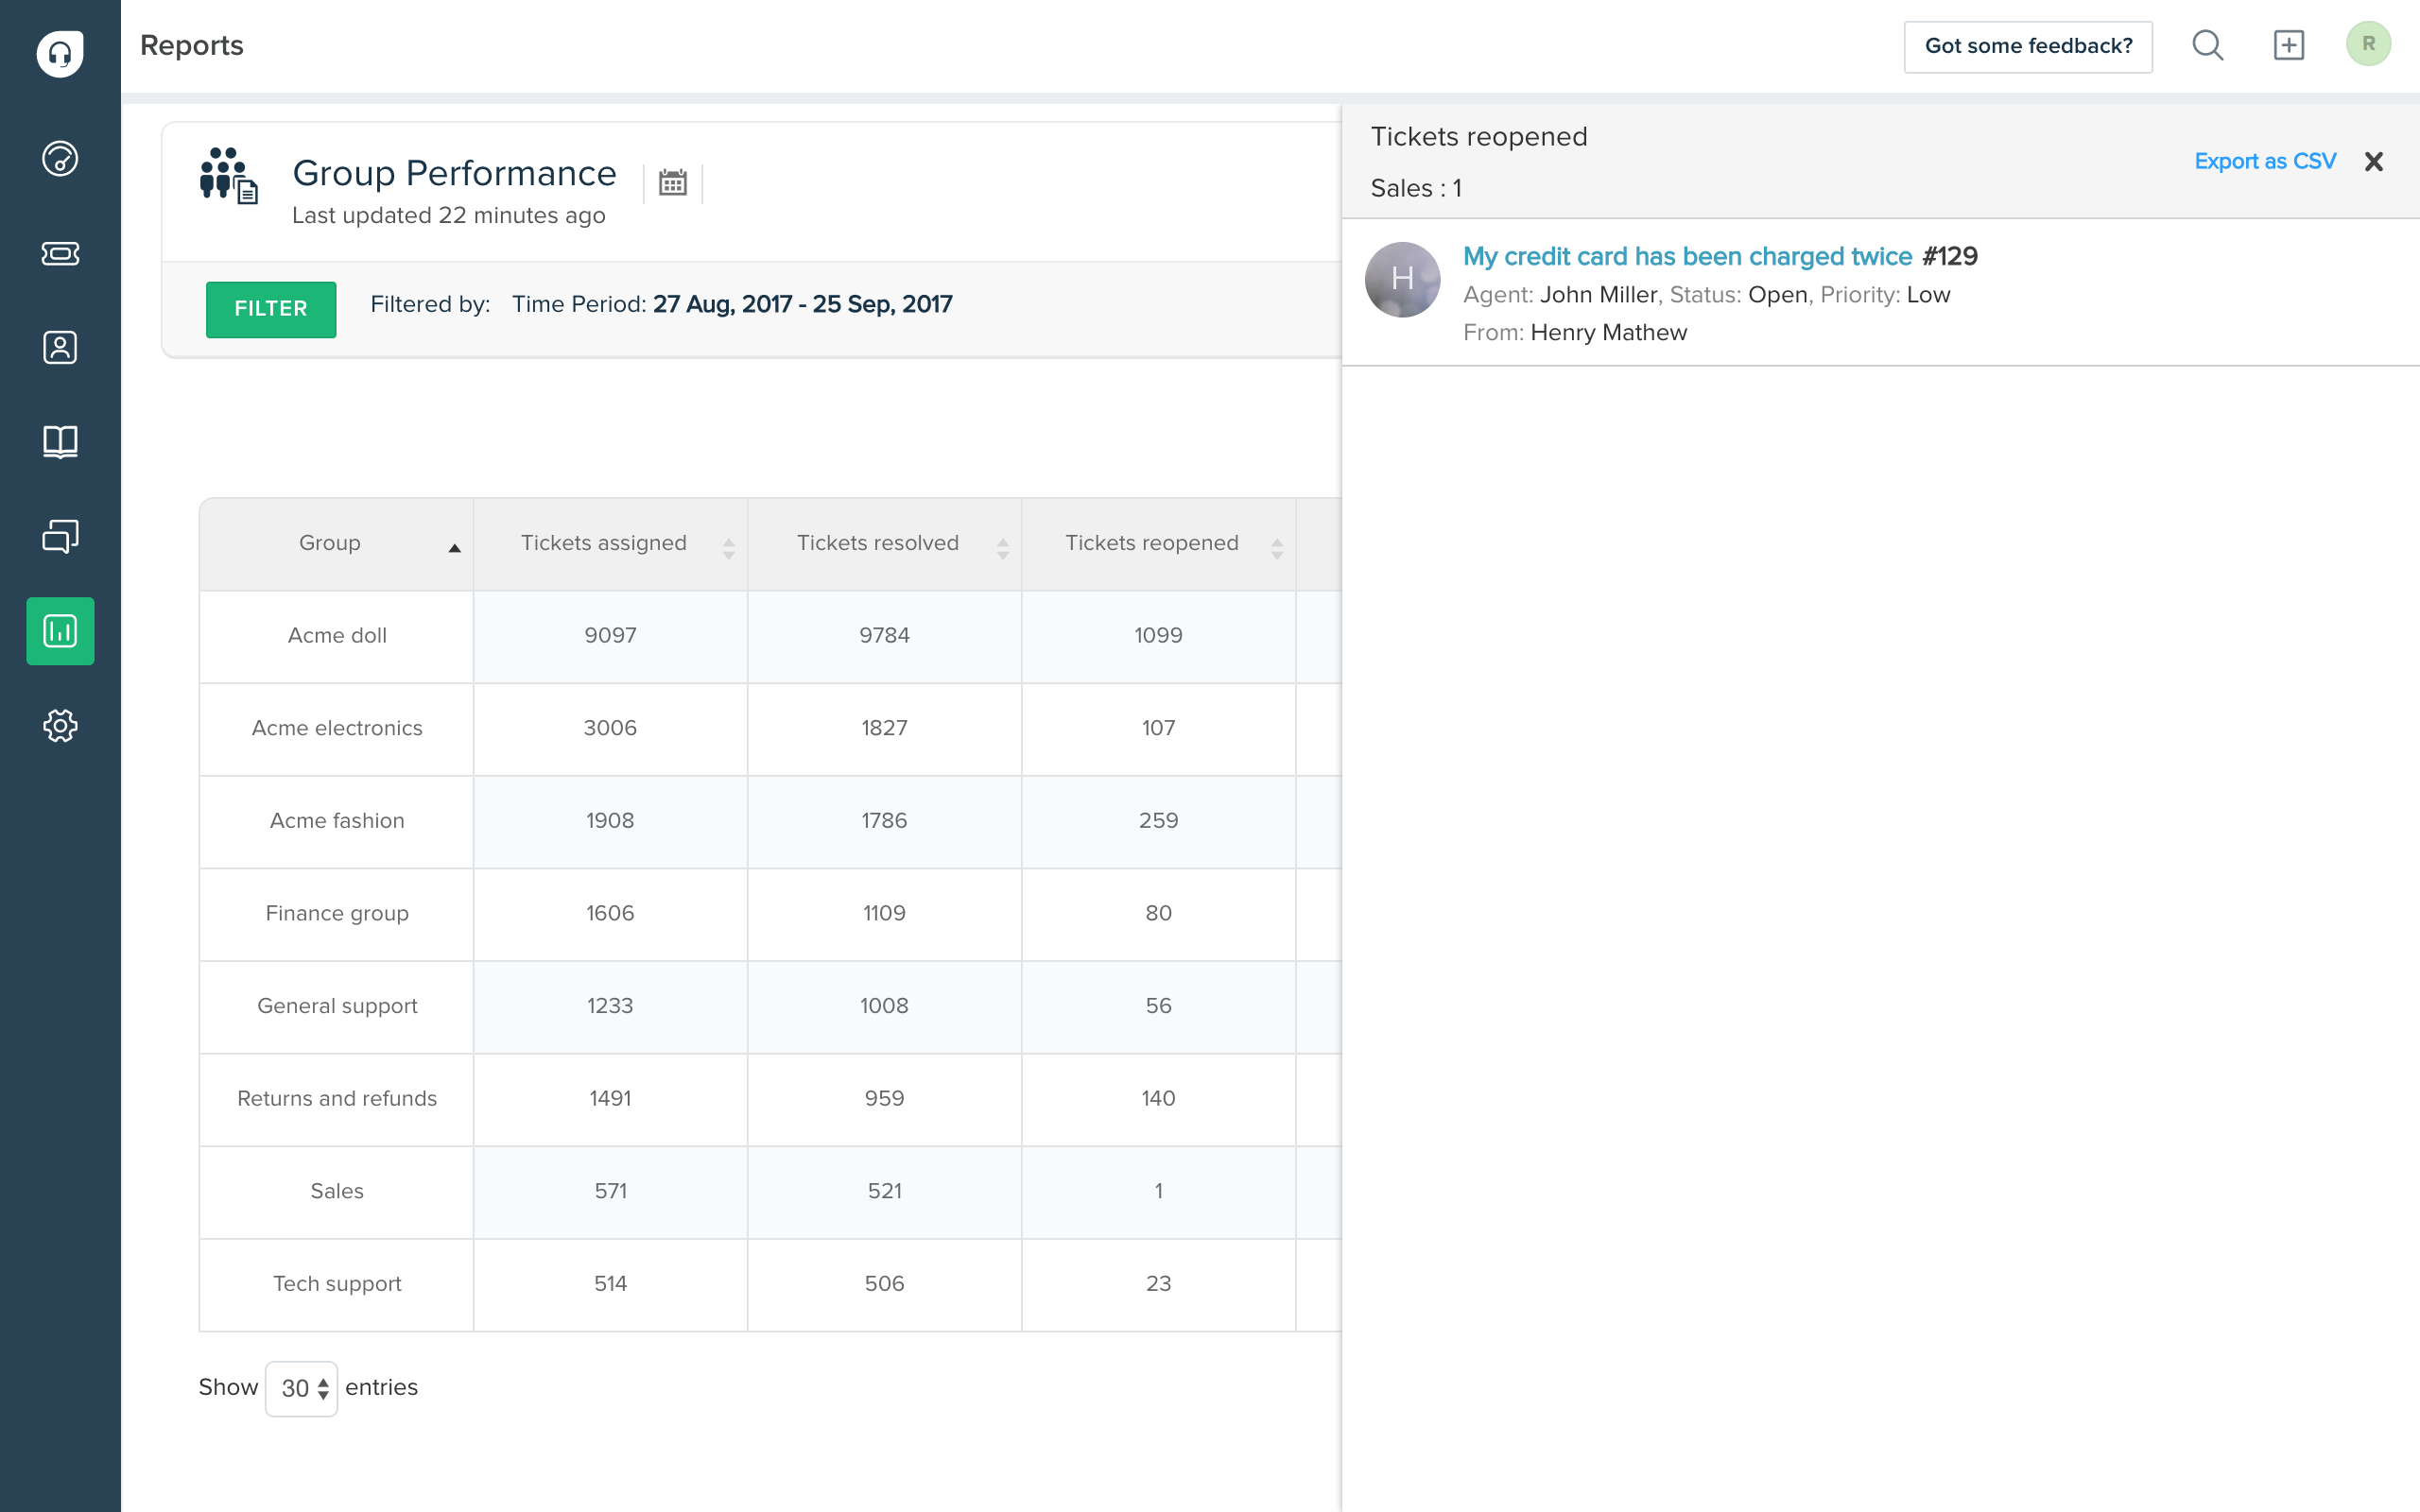The width and height of the screenshot is (2420, 1512).
Task: Open the Tickets icon in sidebar
Action: (x=60, y=253)
